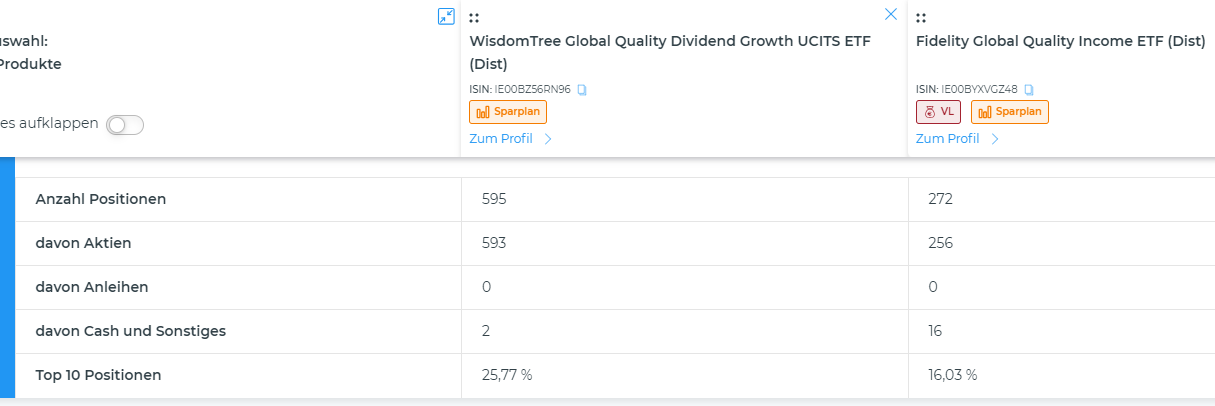This screenshot has width=1215, height=406.
Task: Click the WisdomTree Global Quality Dividend Growth title
Action: (670, 41)
